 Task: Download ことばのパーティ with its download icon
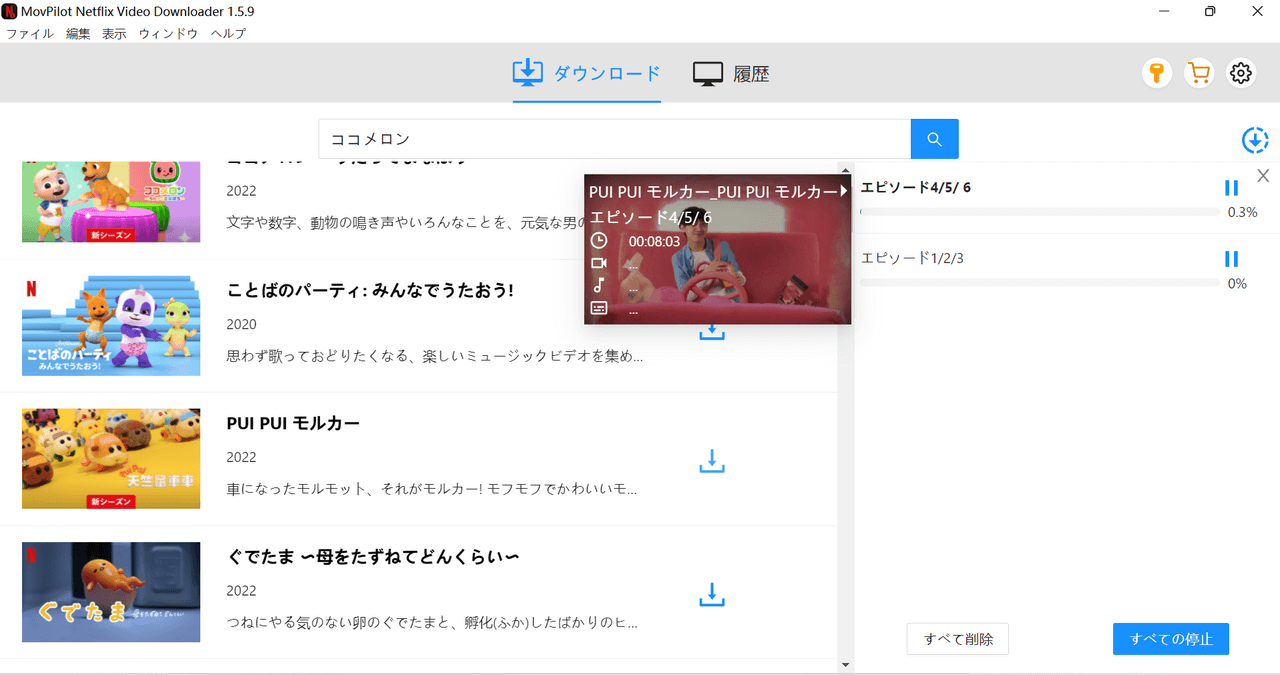(711, 331)
